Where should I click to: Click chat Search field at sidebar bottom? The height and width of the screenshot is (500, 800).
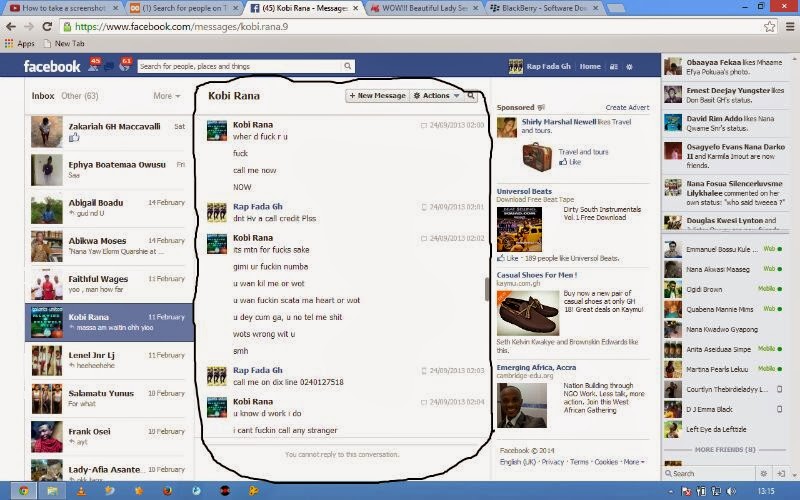(x=709, y=473)
